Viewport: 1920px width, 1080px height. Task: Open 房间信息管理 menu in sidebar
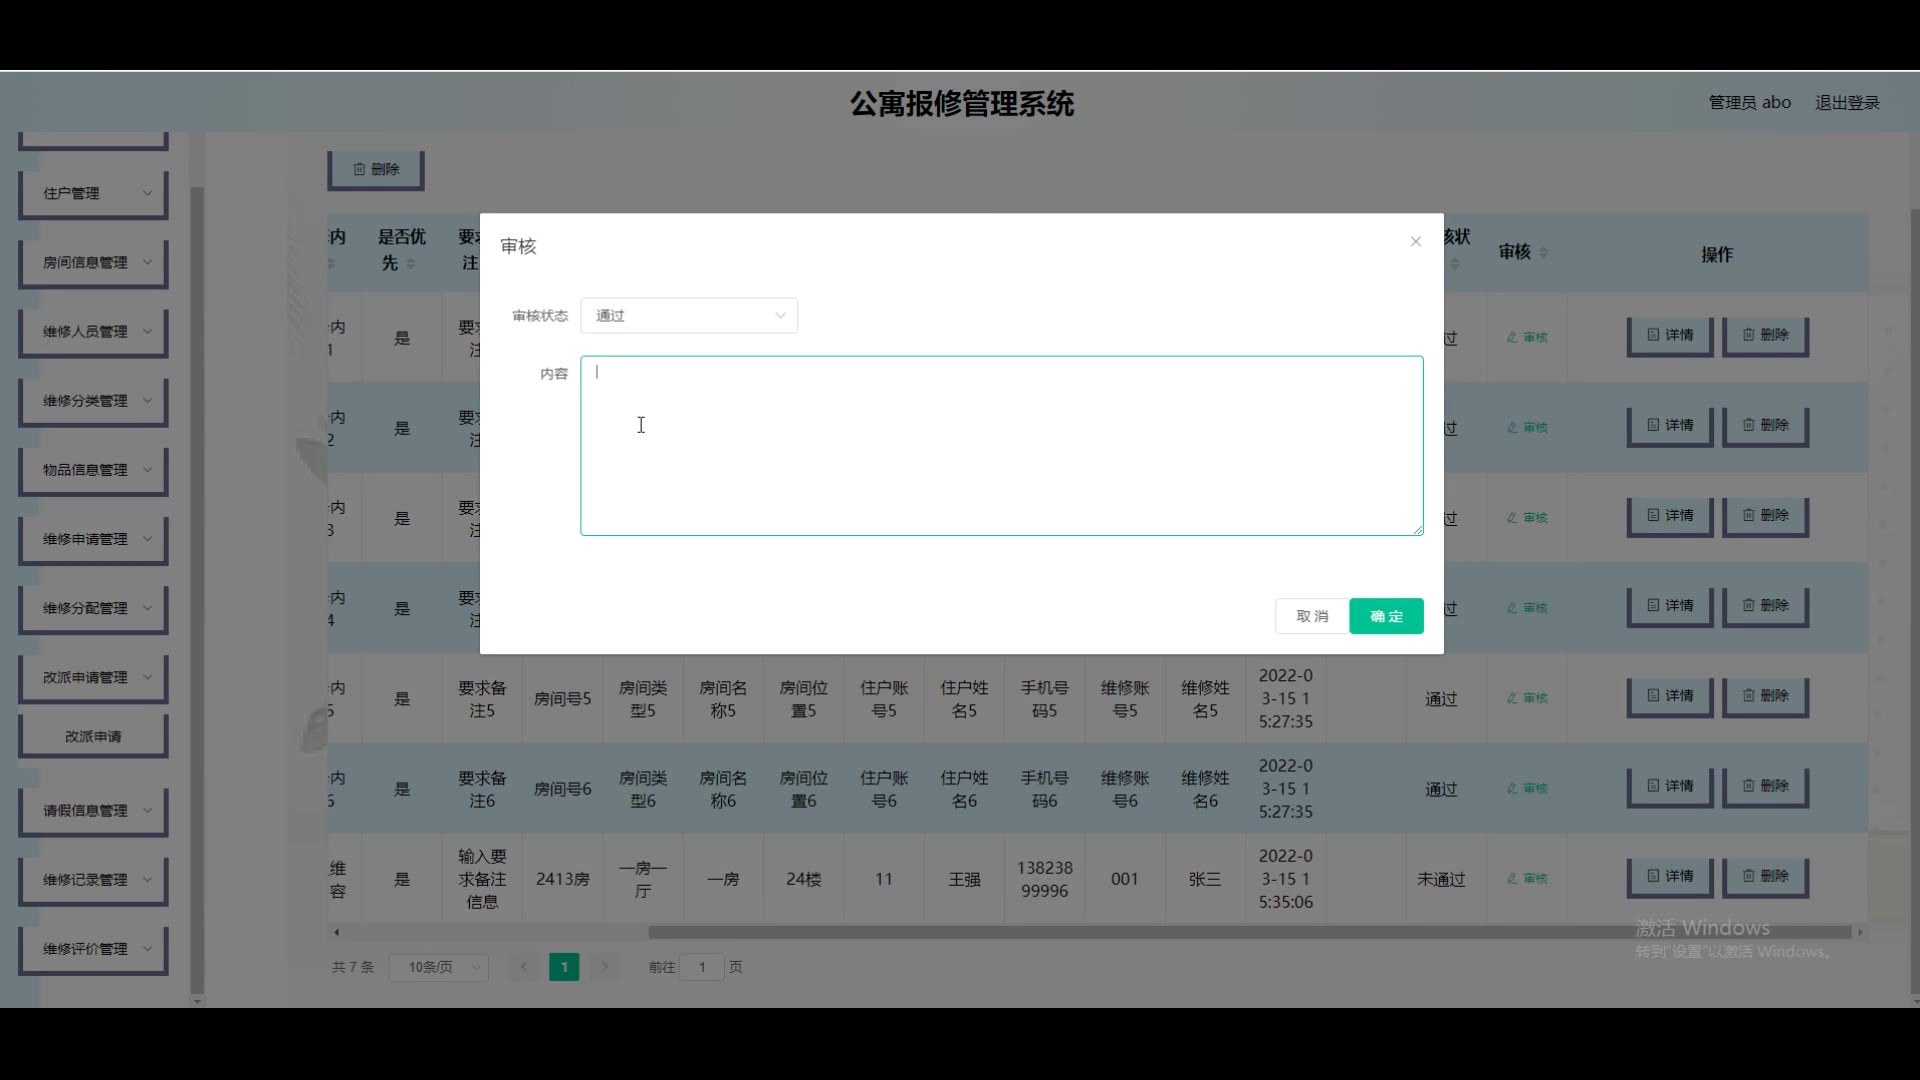coord(93,262)
